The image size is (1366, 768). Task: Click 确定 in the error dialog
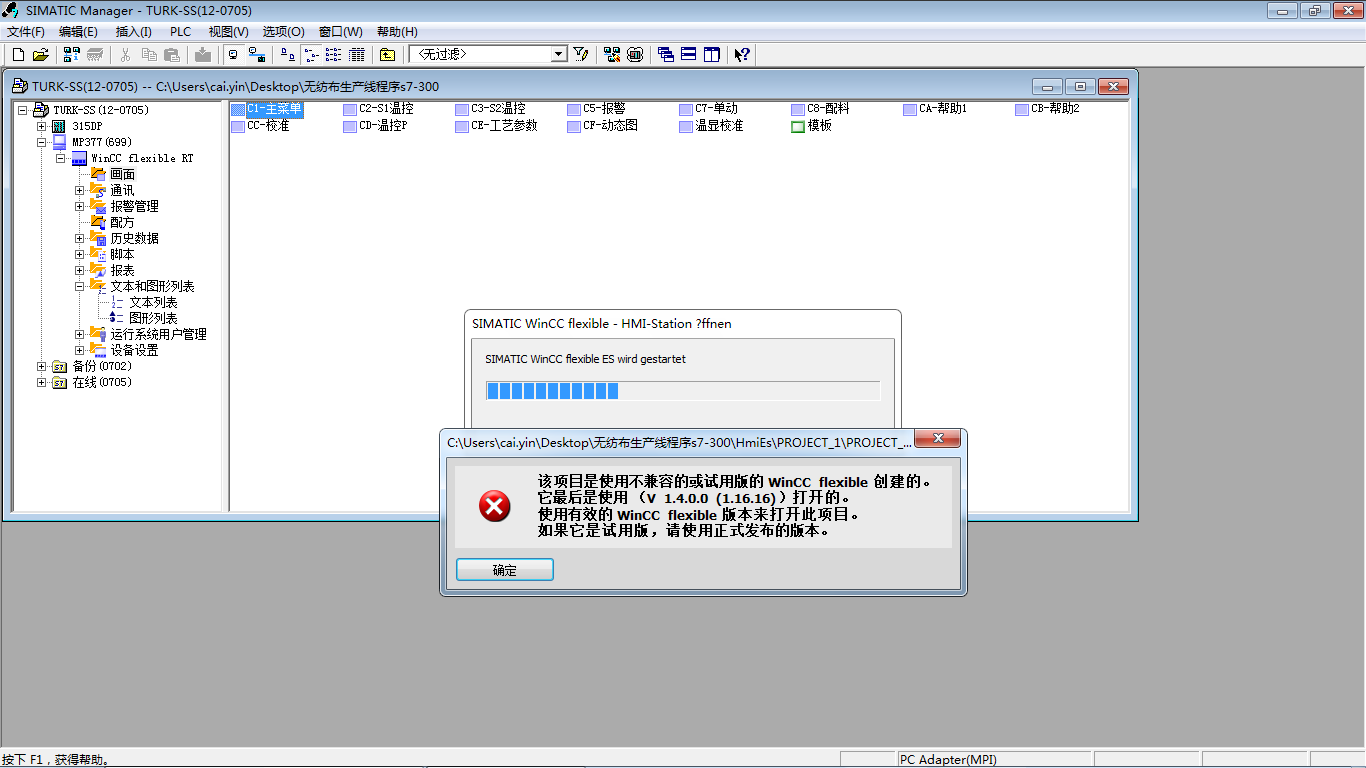[505, 570]
